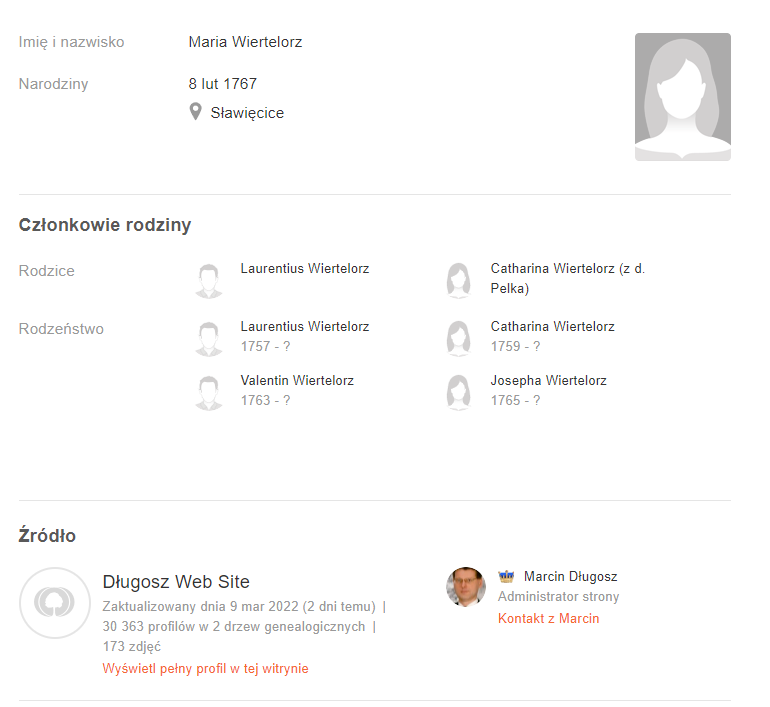Open parent Laurentius Wiertelorz's name link
The height and width of the screenshot is (707, 770).
tap(305, 269)
